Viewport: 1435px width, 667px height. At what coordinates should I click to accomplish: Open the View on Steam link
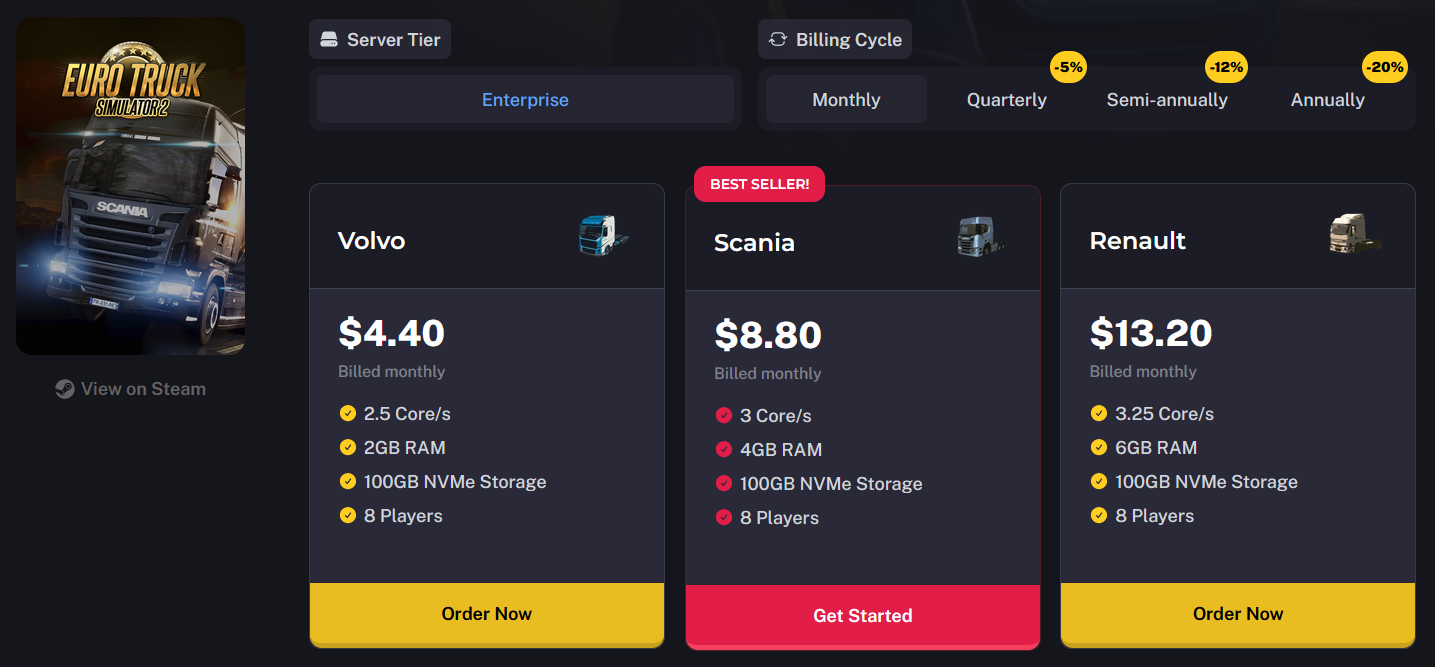pos(131,389)
